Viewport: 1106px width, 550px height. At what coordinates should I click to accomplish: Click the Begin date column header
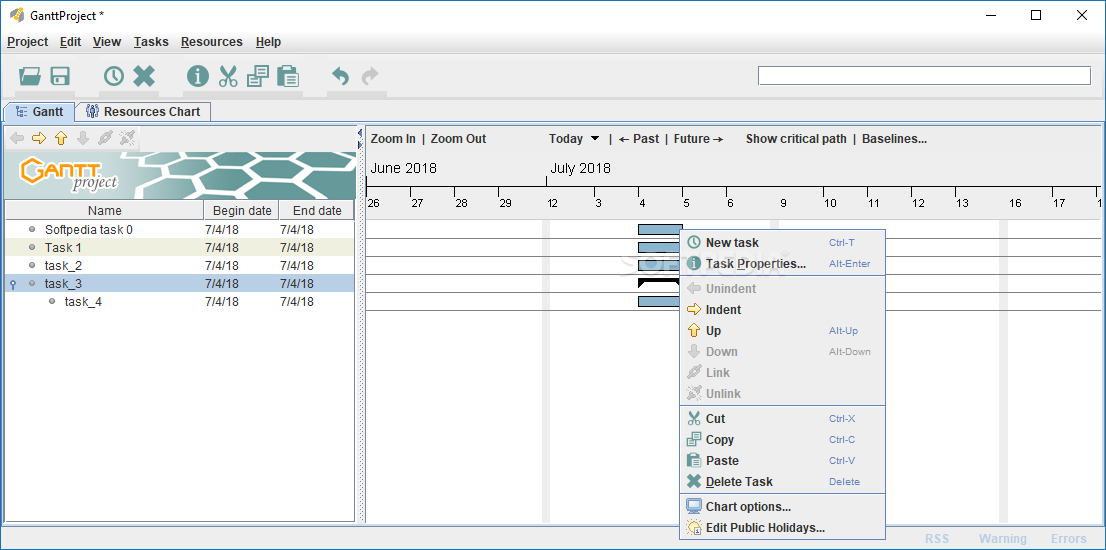tap(242, 210)
